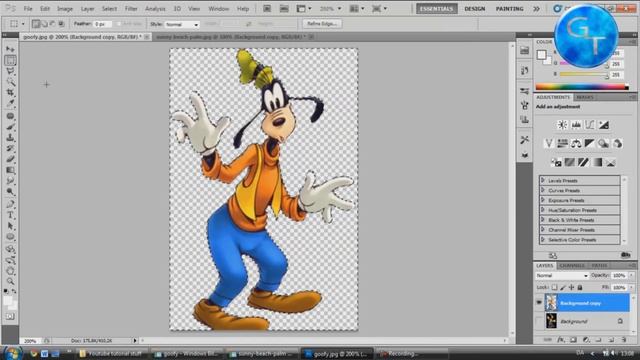
Task: Select 'New selection' mode in options bar
Action: [36, 24]
